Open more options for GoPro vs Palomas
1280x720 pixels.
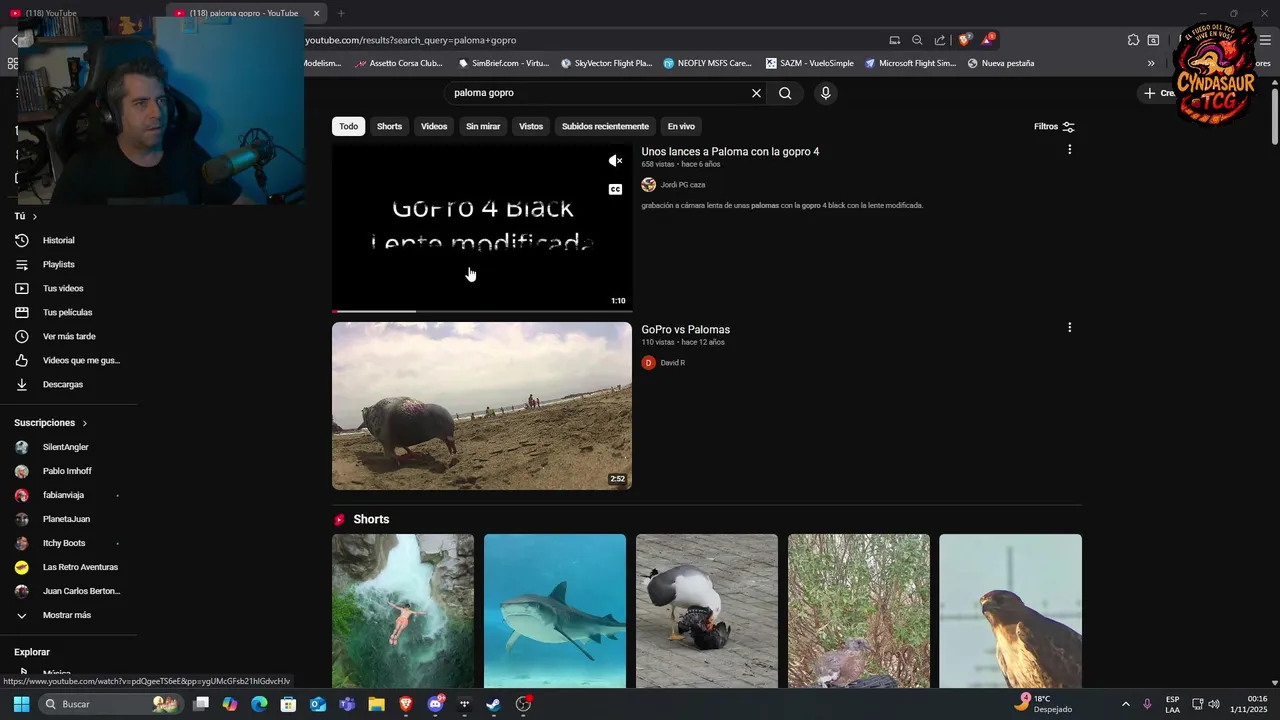1069,327
